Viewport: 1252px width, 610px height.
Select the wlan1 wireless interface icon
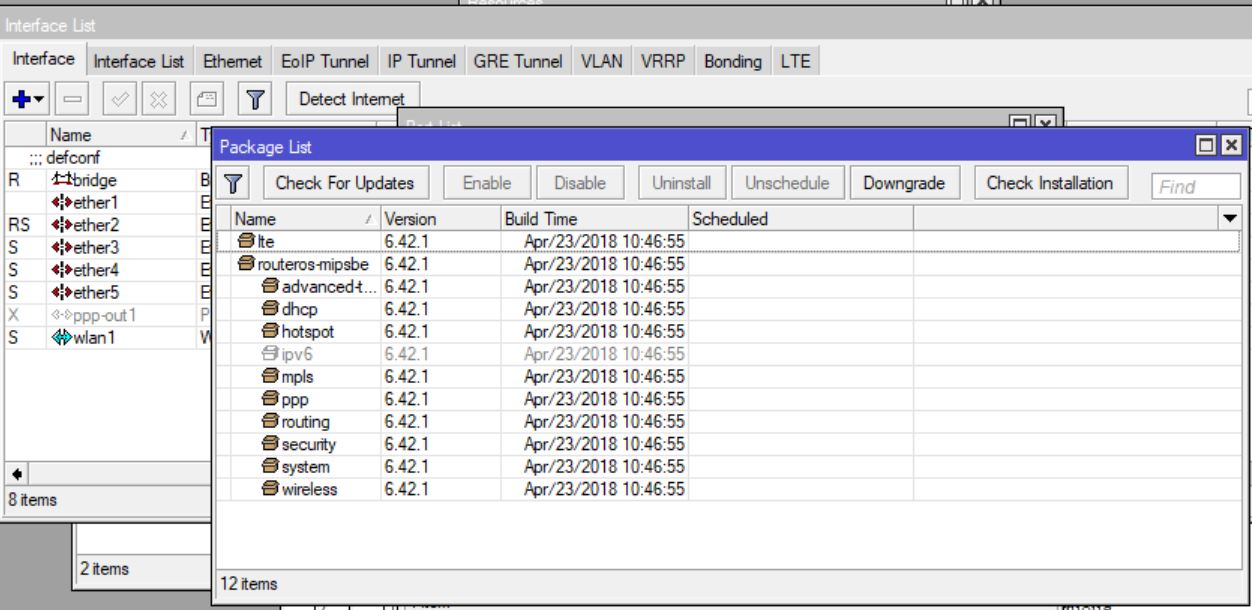[x=61, y=338]
